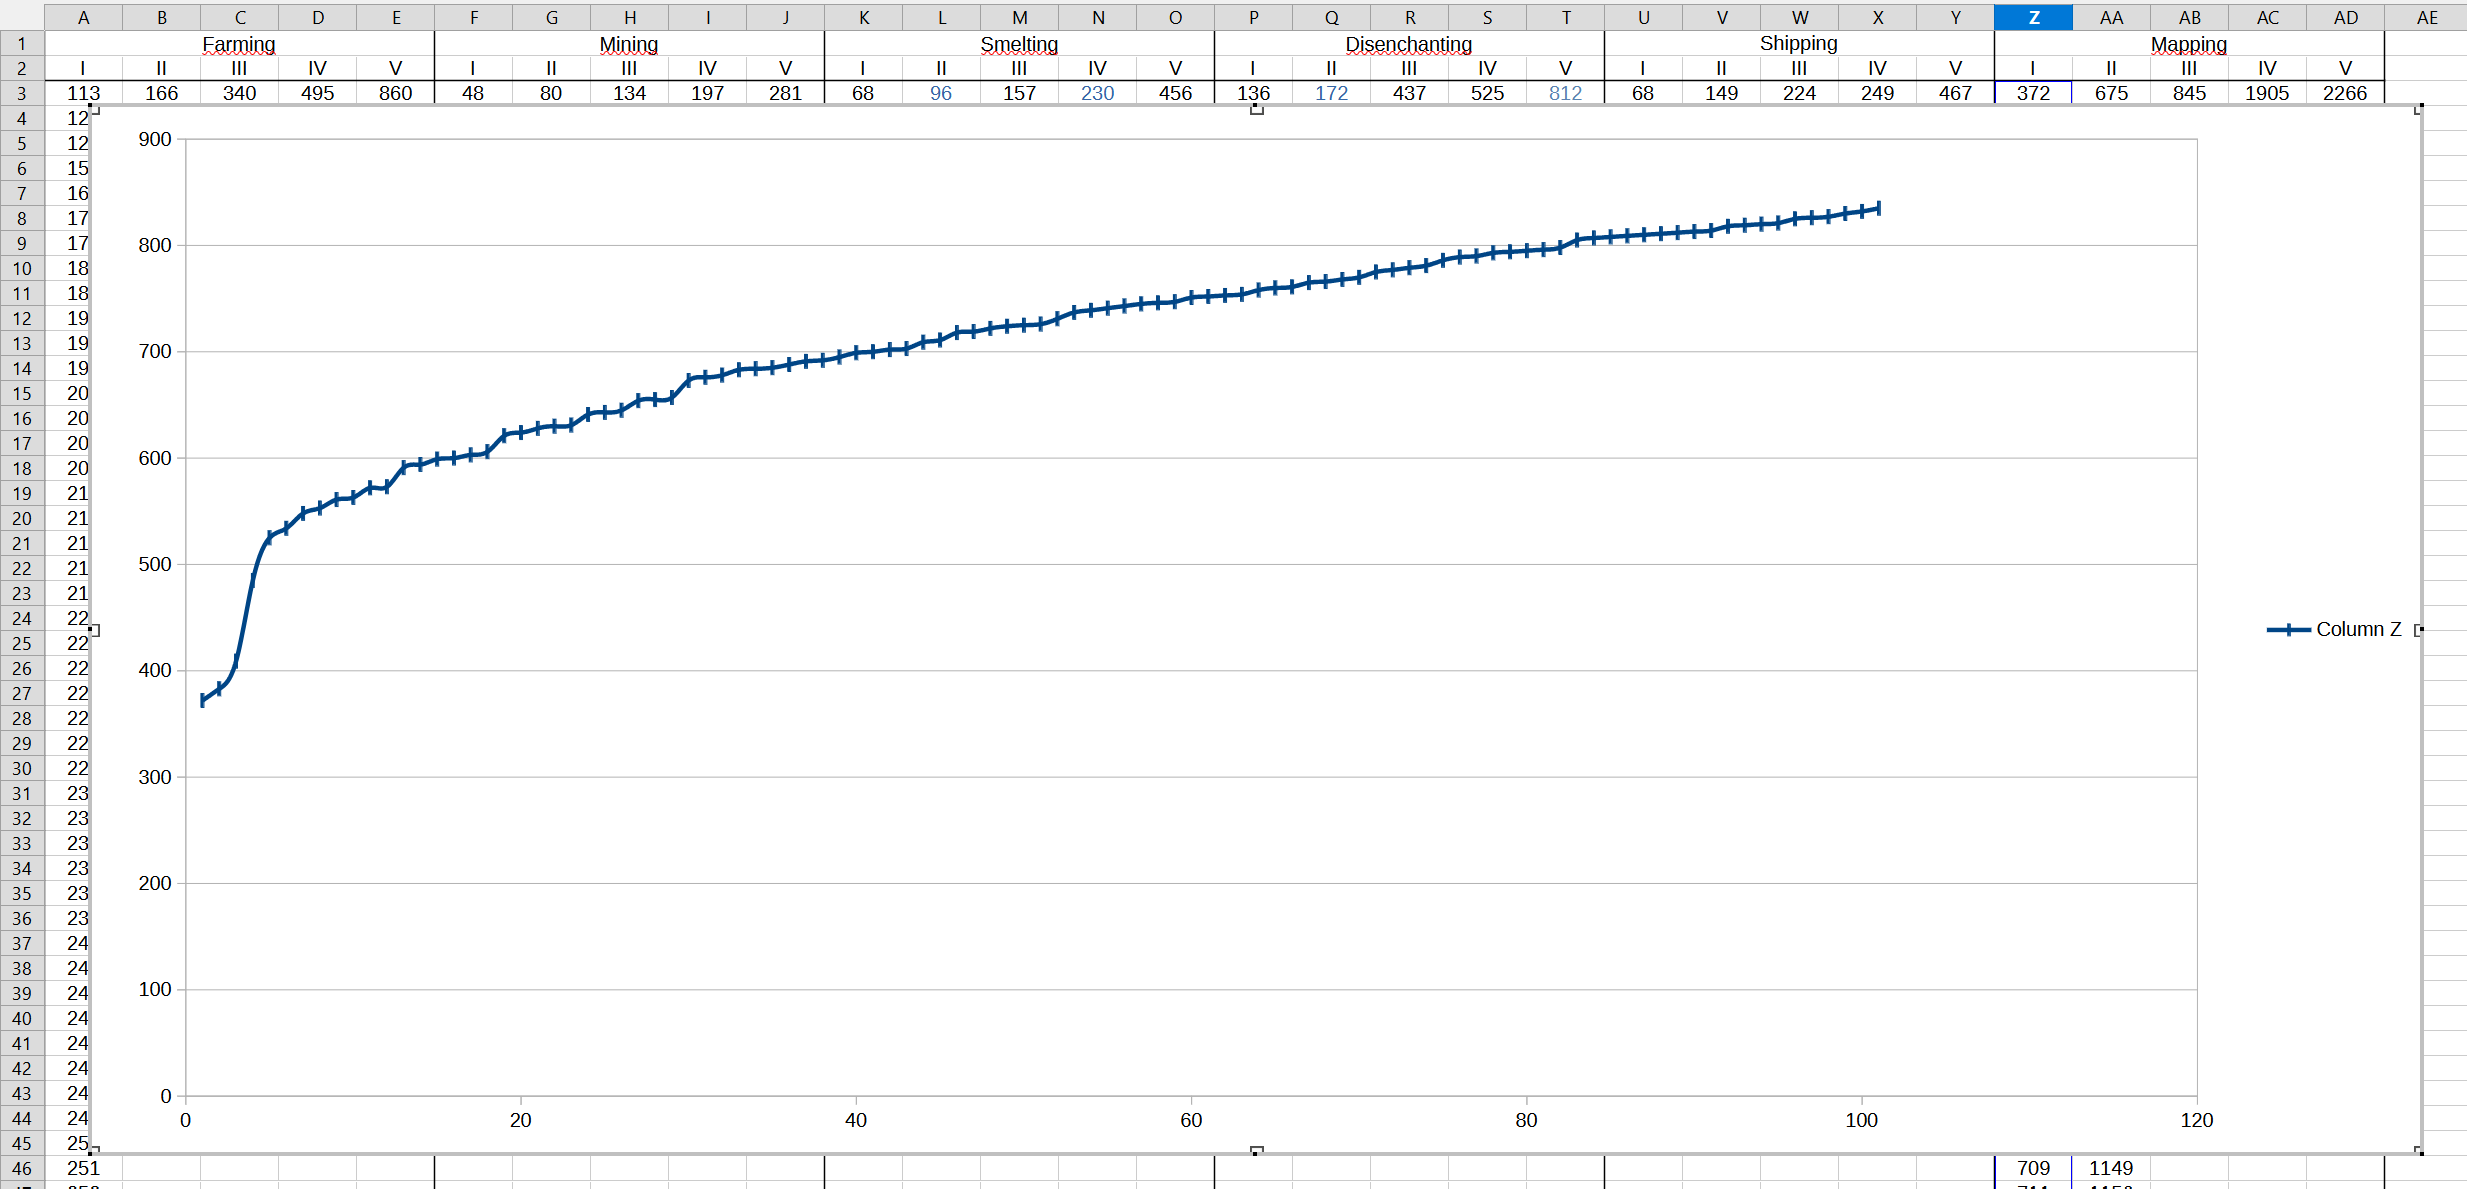Click the Mining heading cell

click(629, 44)
